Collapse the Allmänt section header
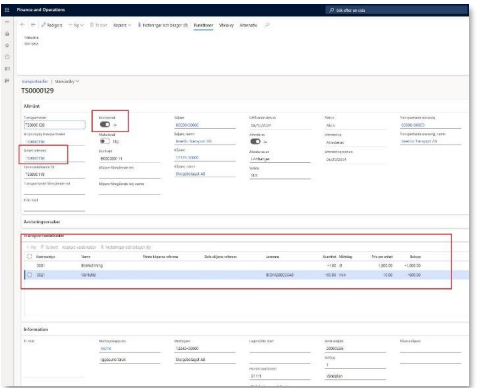479x388 pixels. (32, 106)
